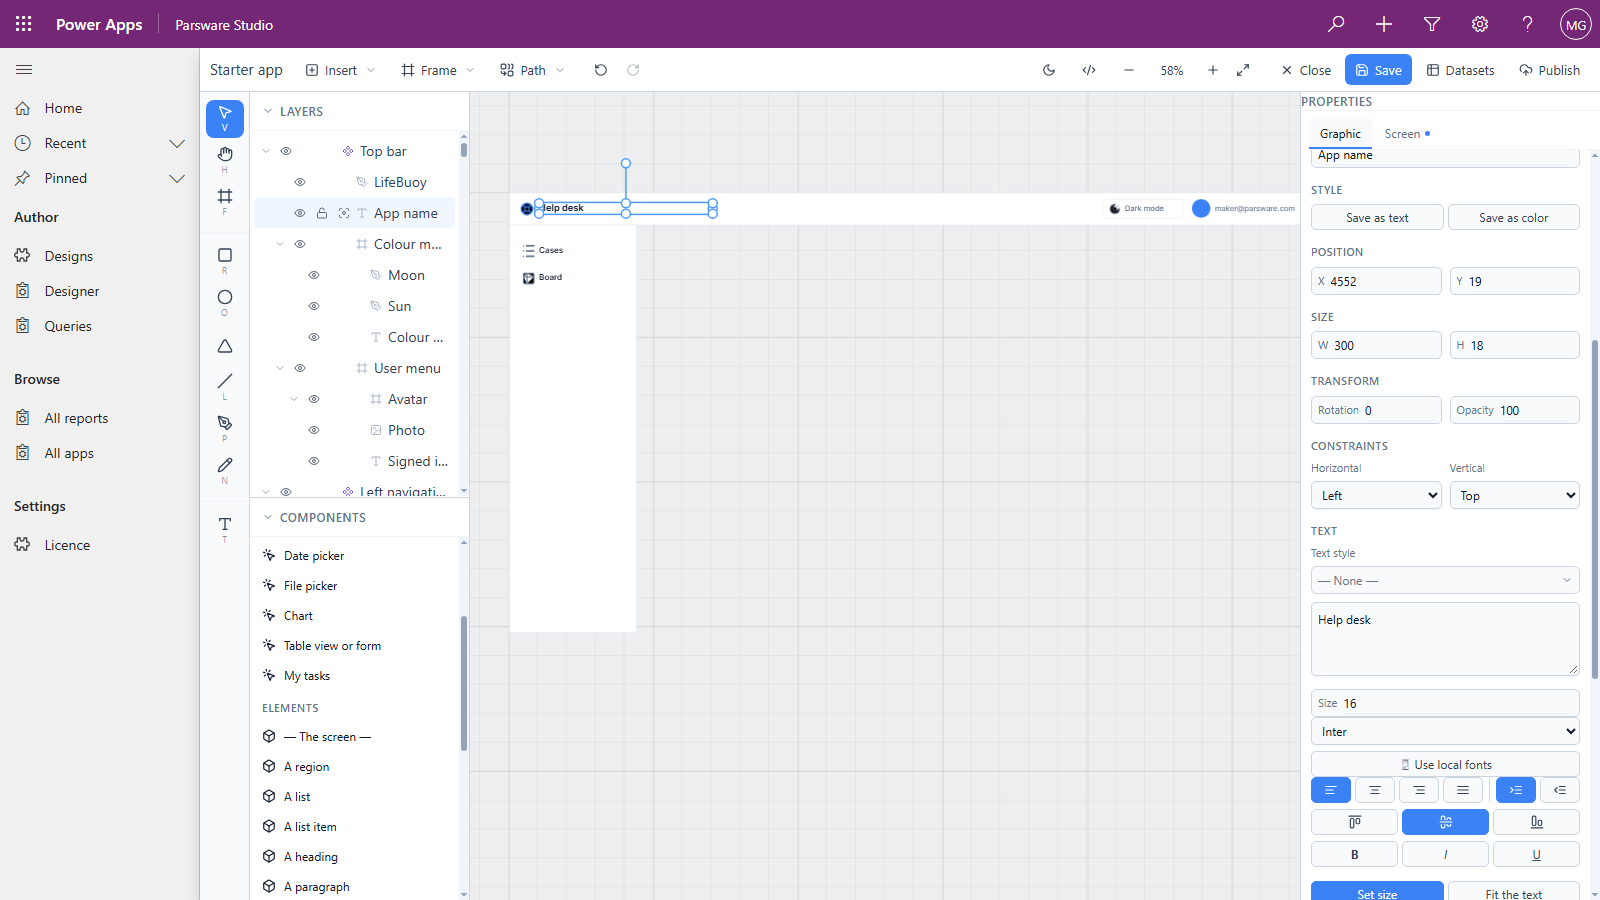The image size is (1600, 900).
Task: Open the filter icon in header
Action: (1432, 24)
